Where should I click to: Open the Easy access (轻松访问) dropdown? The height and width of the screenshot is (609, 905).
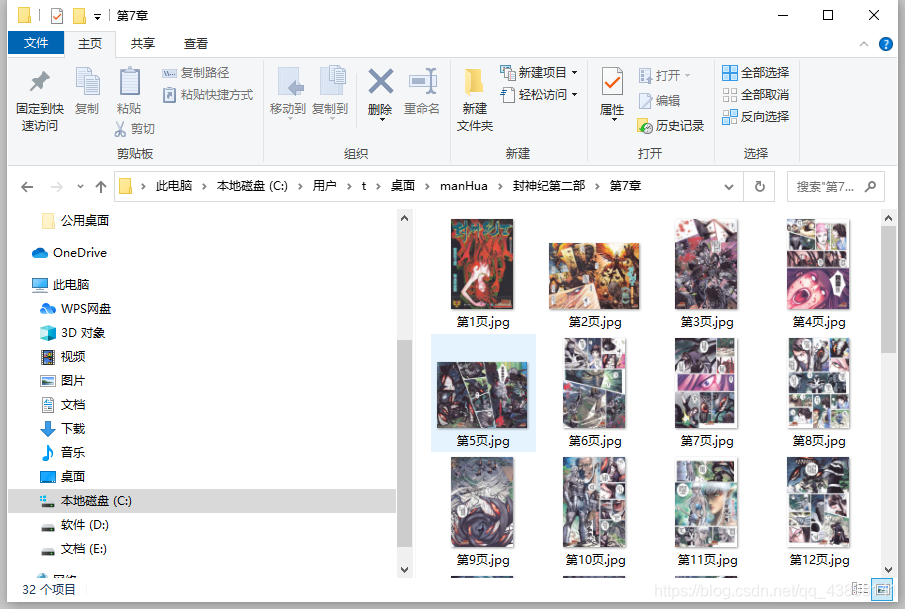click(x=538, y=95)
